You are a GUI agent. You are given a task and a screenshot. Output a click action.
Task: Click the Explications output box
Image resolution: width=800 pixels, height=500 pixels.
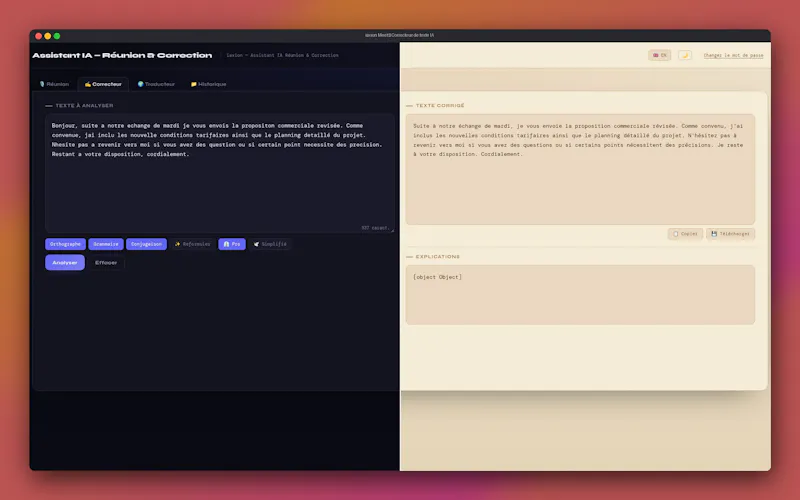[580, 294]
